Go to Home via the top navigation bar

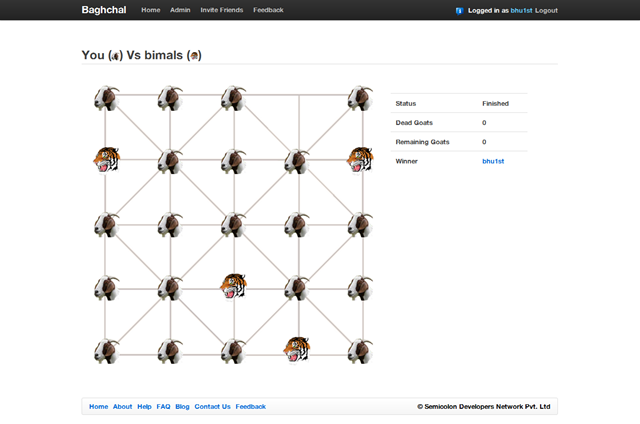[150, 10]
